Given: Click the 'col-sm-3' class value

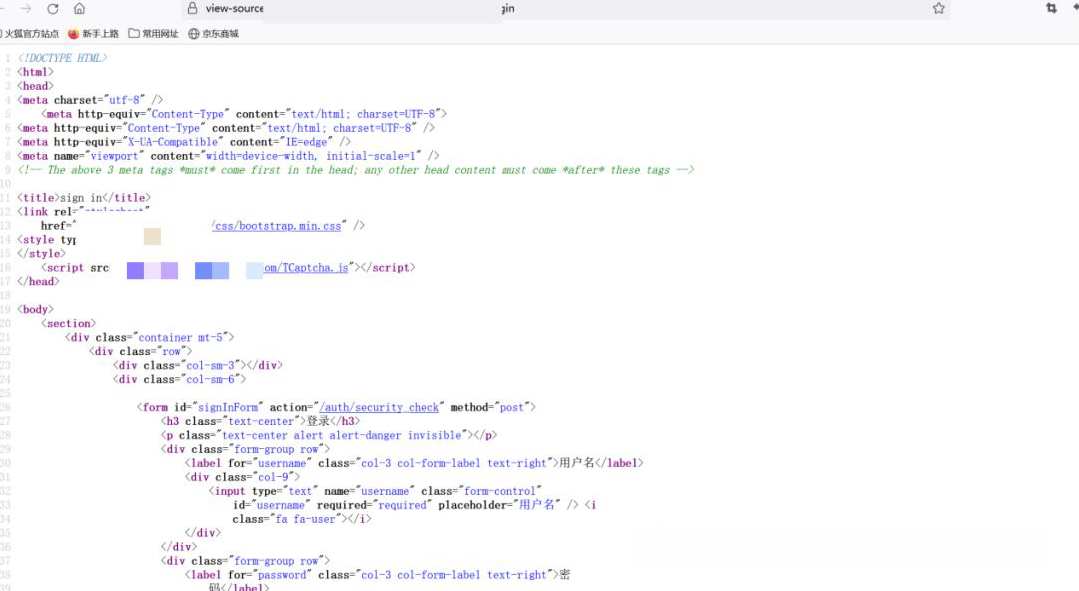Looking at the screenshot, I should coord(210,365).
